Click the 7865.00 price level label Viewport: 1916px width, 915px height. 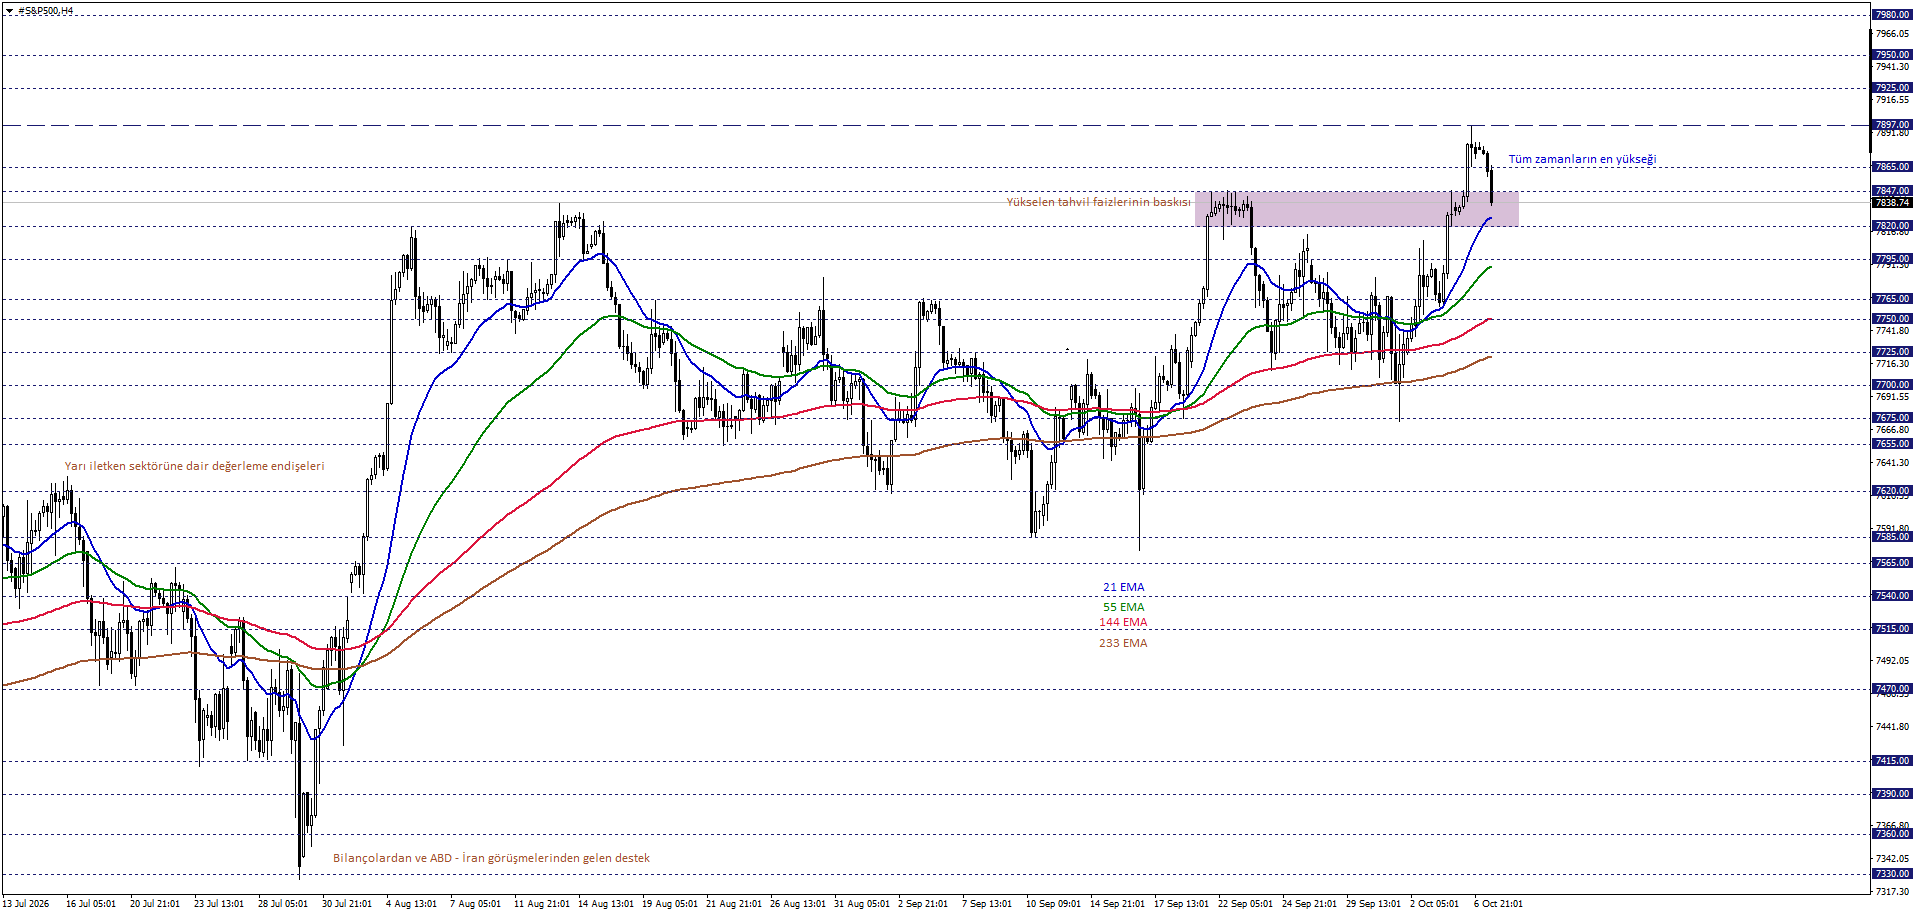click(x=1892, y=167)
